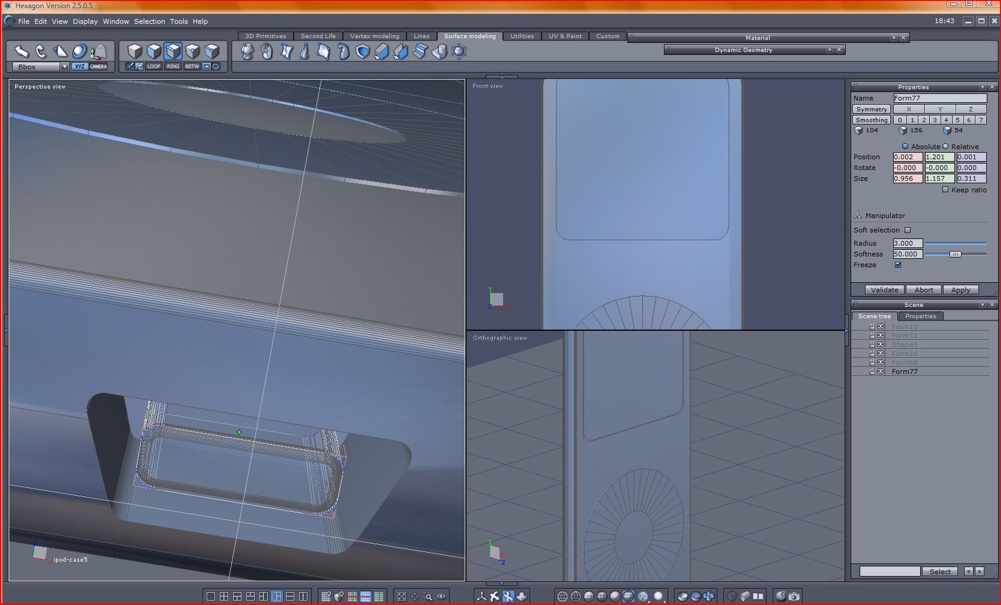Viewport: 1001px width, 605px height.
Task: Click the eye icon in bottom toolbar
Action: [441, 597]
